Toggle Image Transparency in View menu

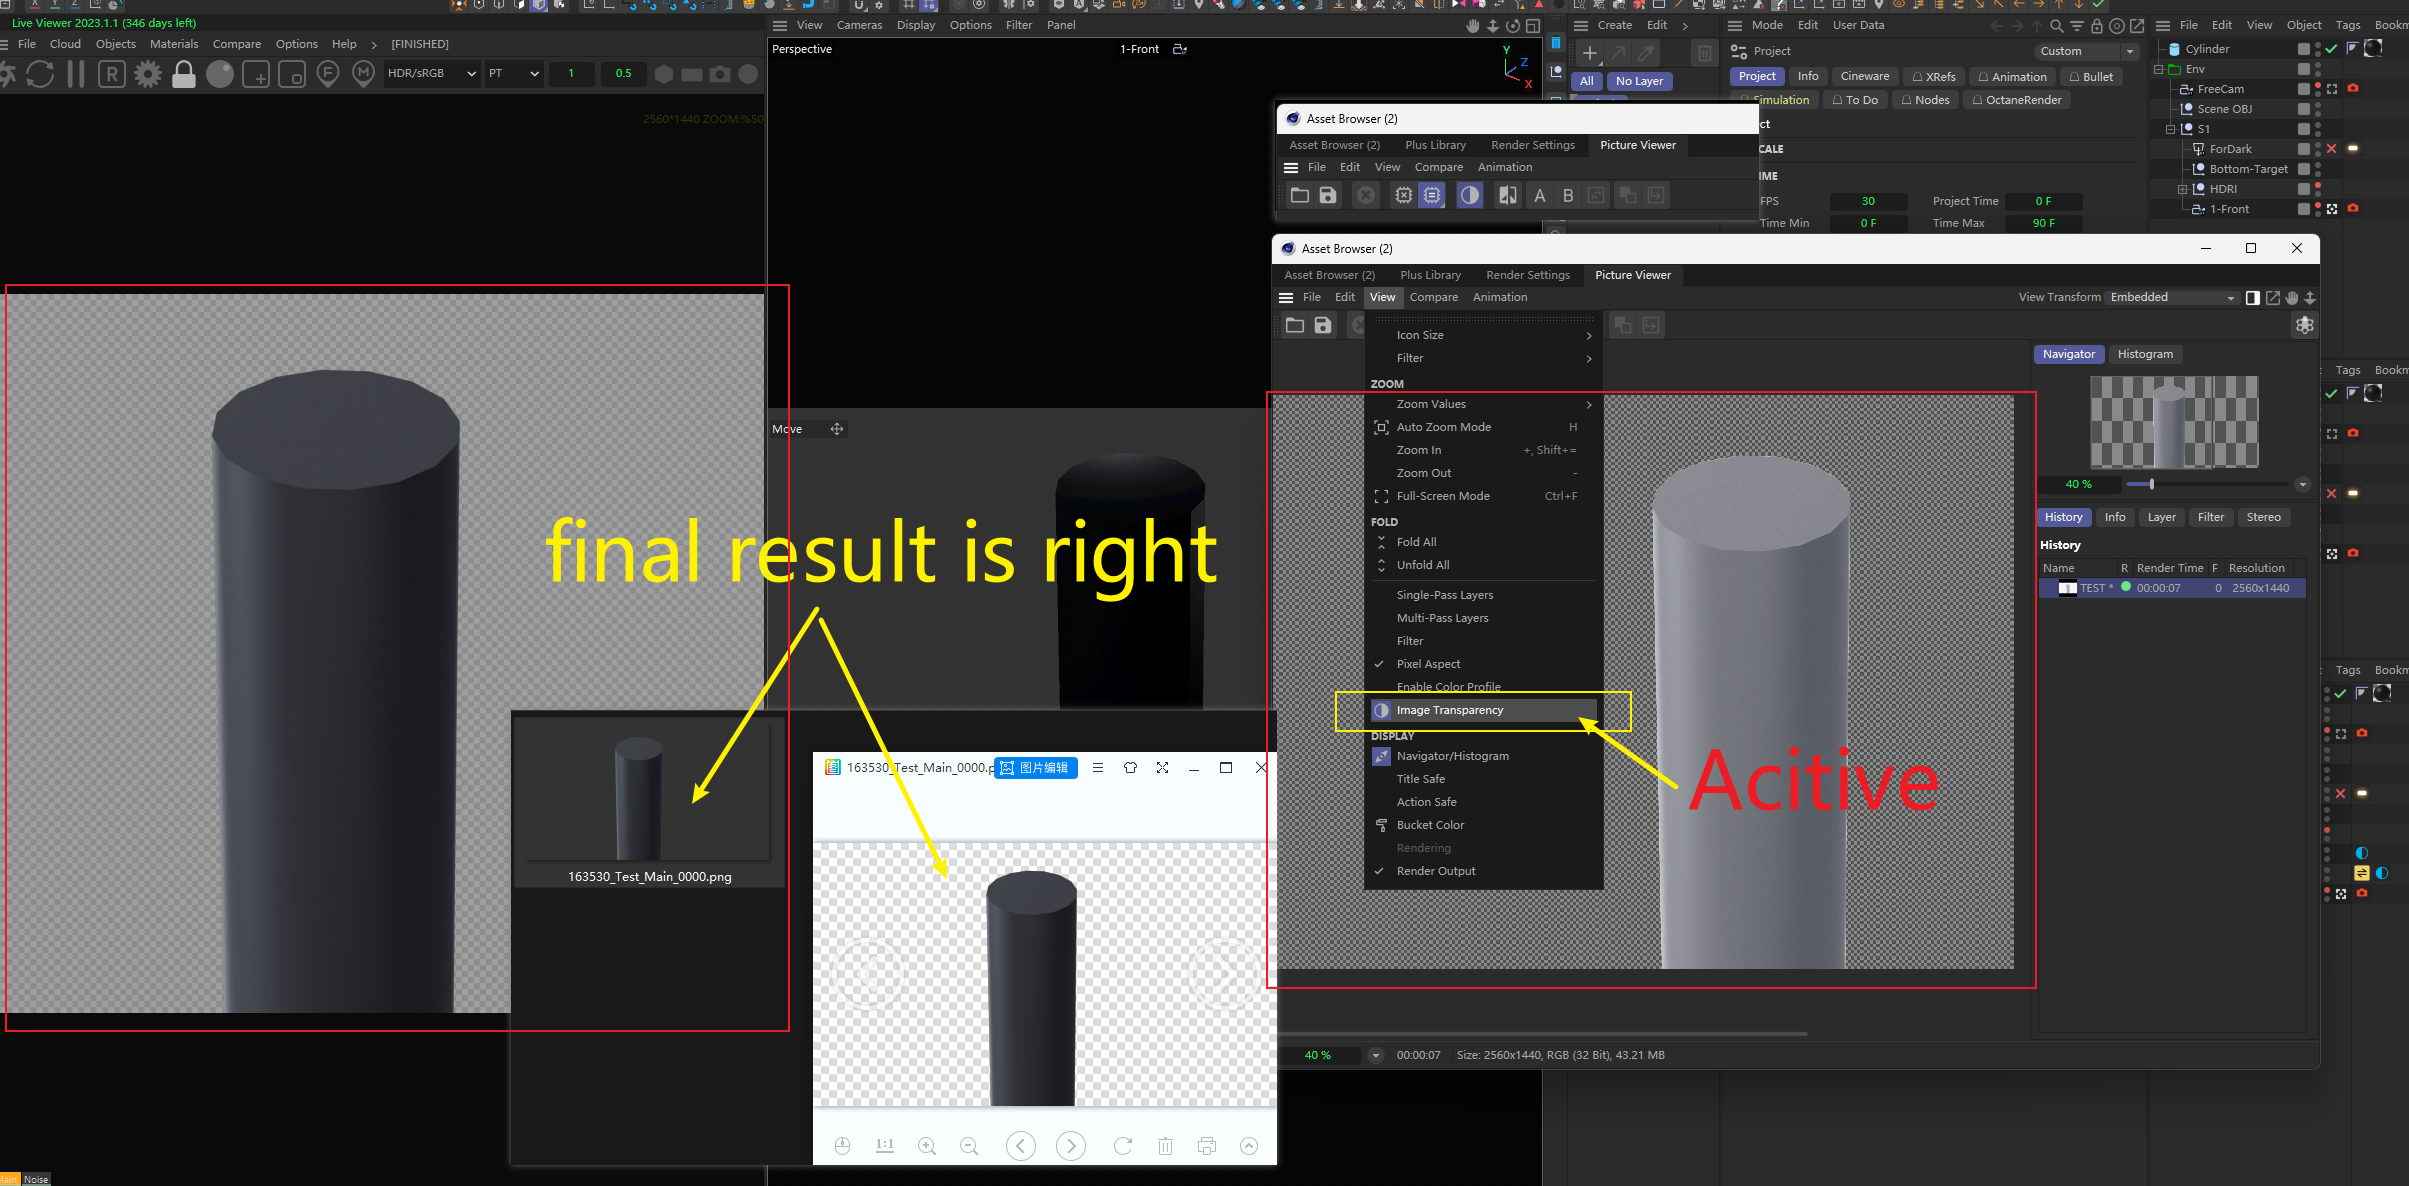click(x=1449, y=710)
